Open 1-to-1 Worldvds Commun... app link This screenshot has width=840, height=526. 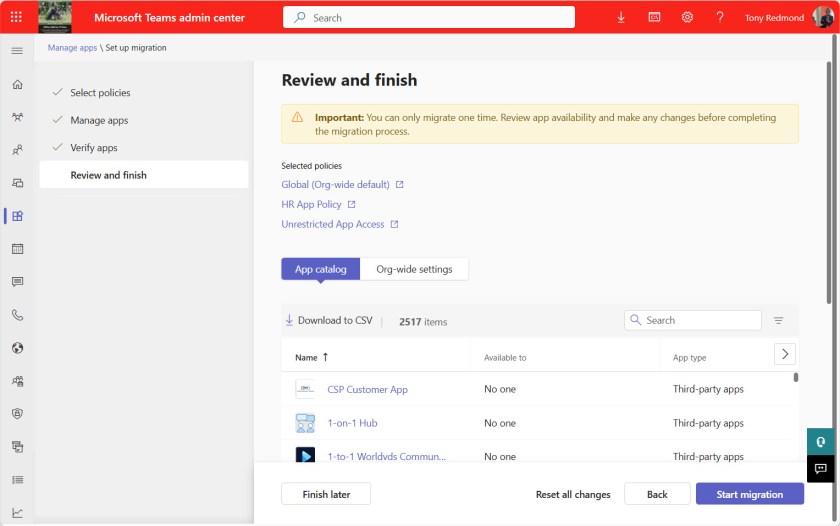tap(387, 456)
